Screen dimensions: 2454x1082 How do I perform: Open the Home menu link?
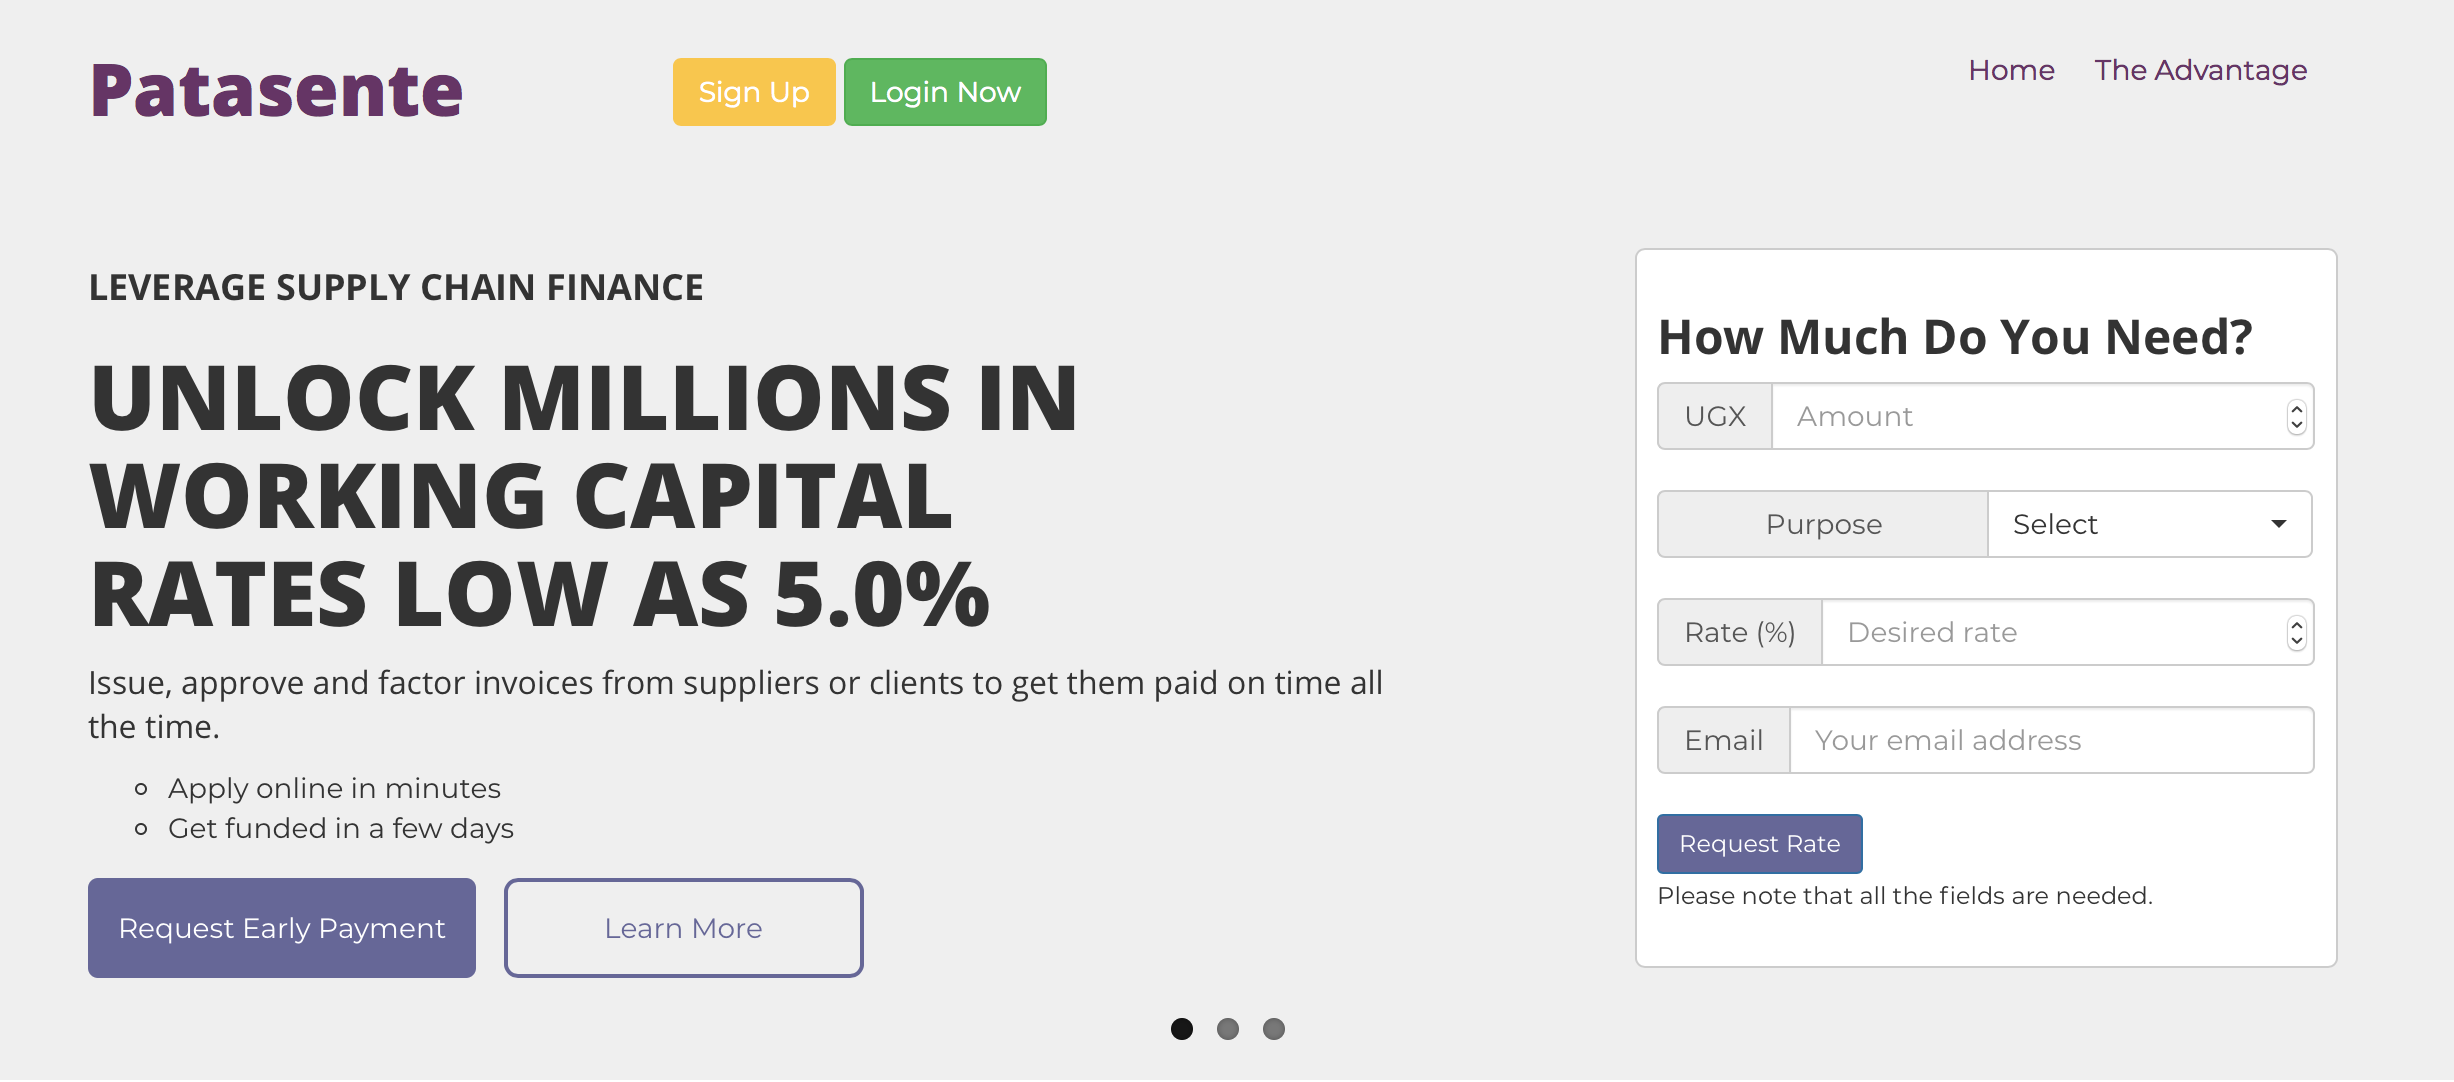[2011, 70]
